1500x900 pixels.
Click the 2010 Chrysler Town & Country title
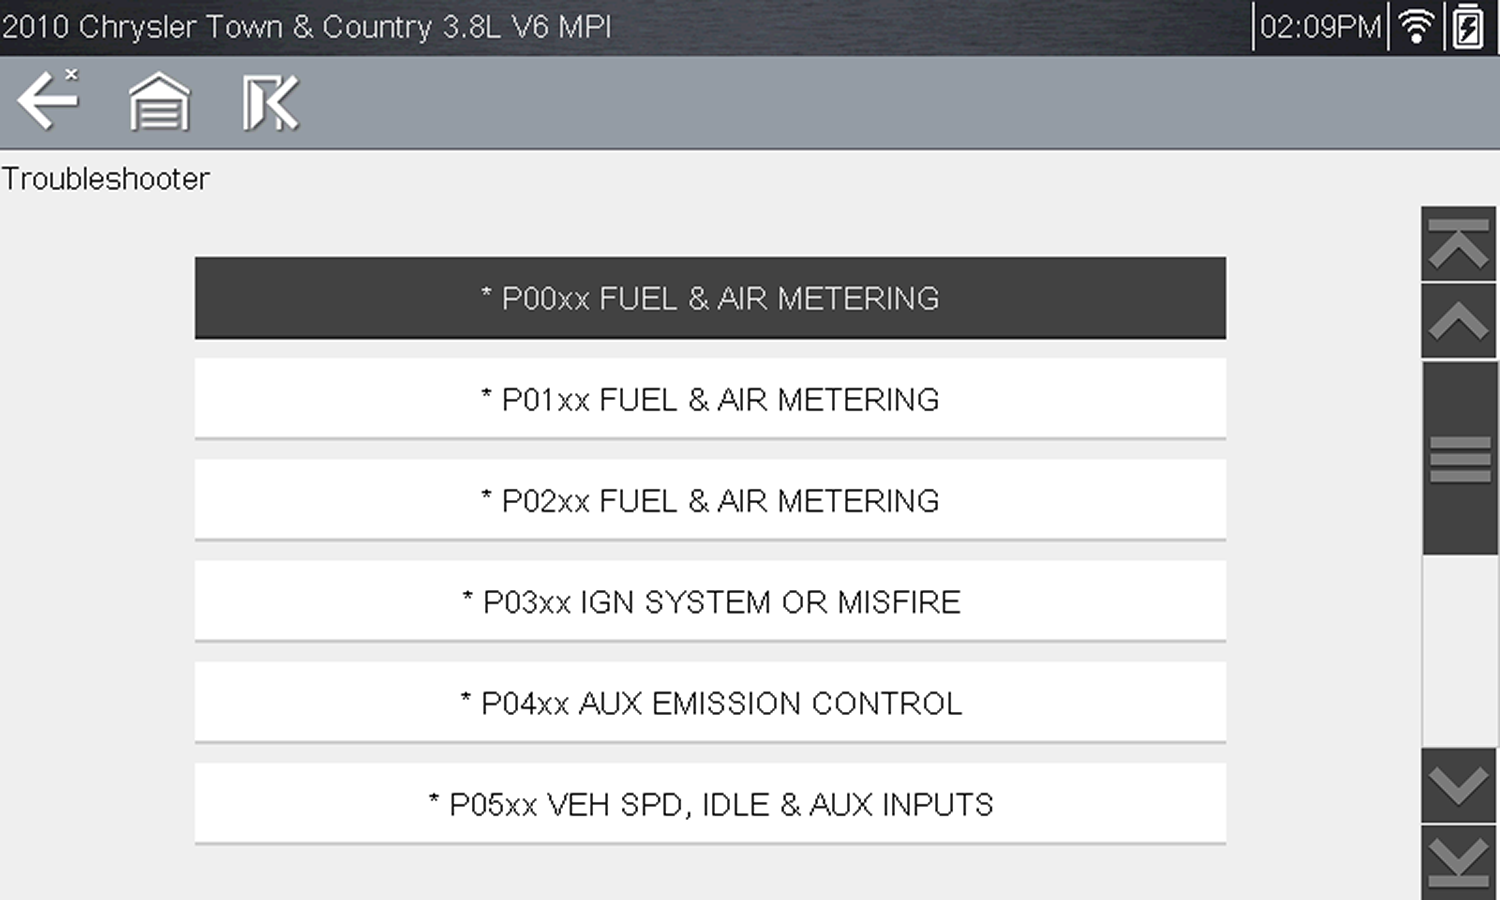[x=306, y=27]
